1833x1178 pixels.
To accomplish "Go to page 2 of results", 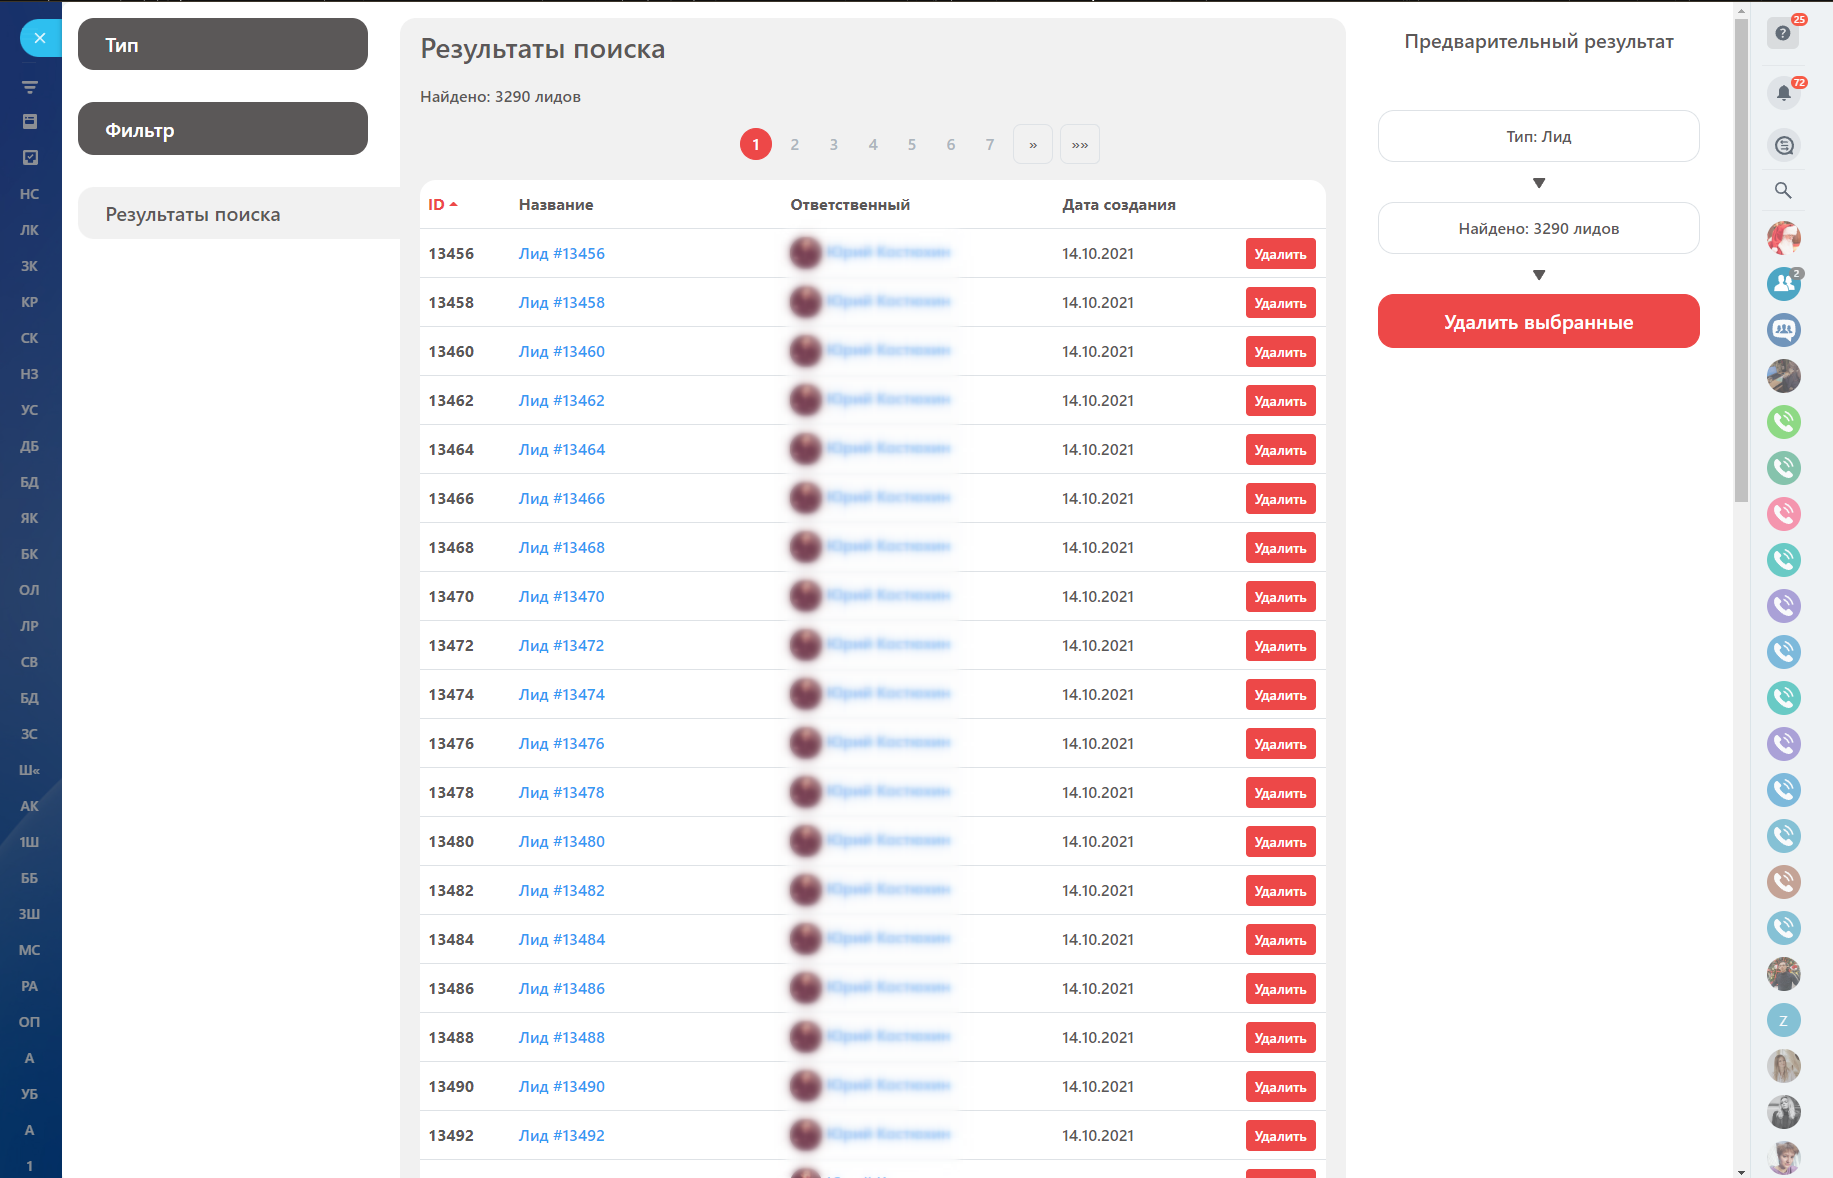I will 794,145.
